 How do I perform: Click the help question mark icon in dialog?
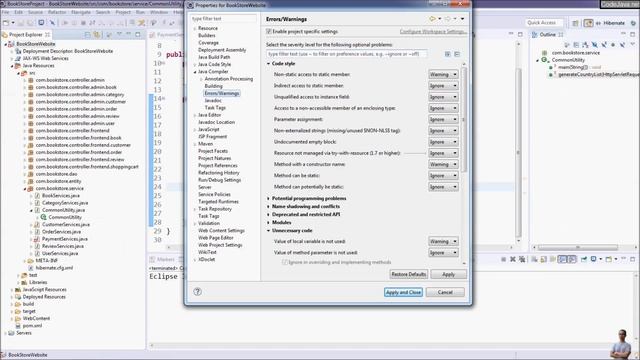[198, 291]
